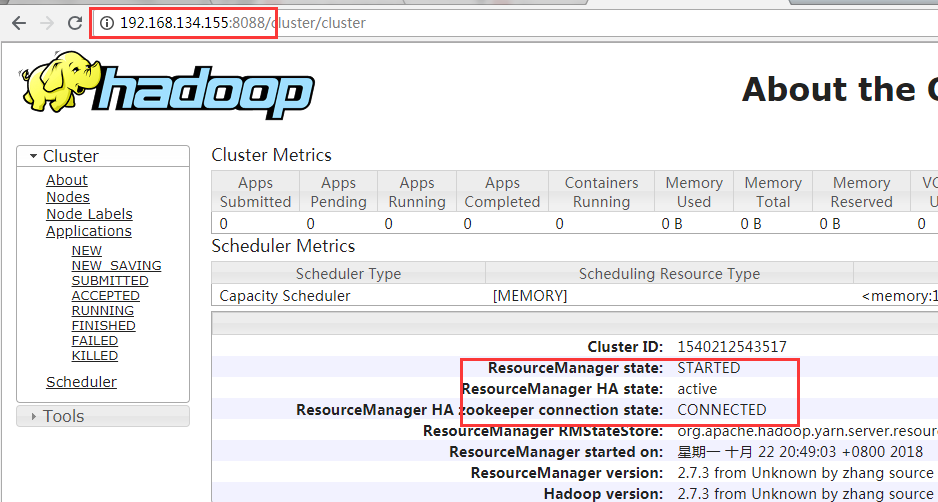Filter applications by NEW_SAVING state
Viewport: 938px width, 502px height.
click(x=117, y=266)
